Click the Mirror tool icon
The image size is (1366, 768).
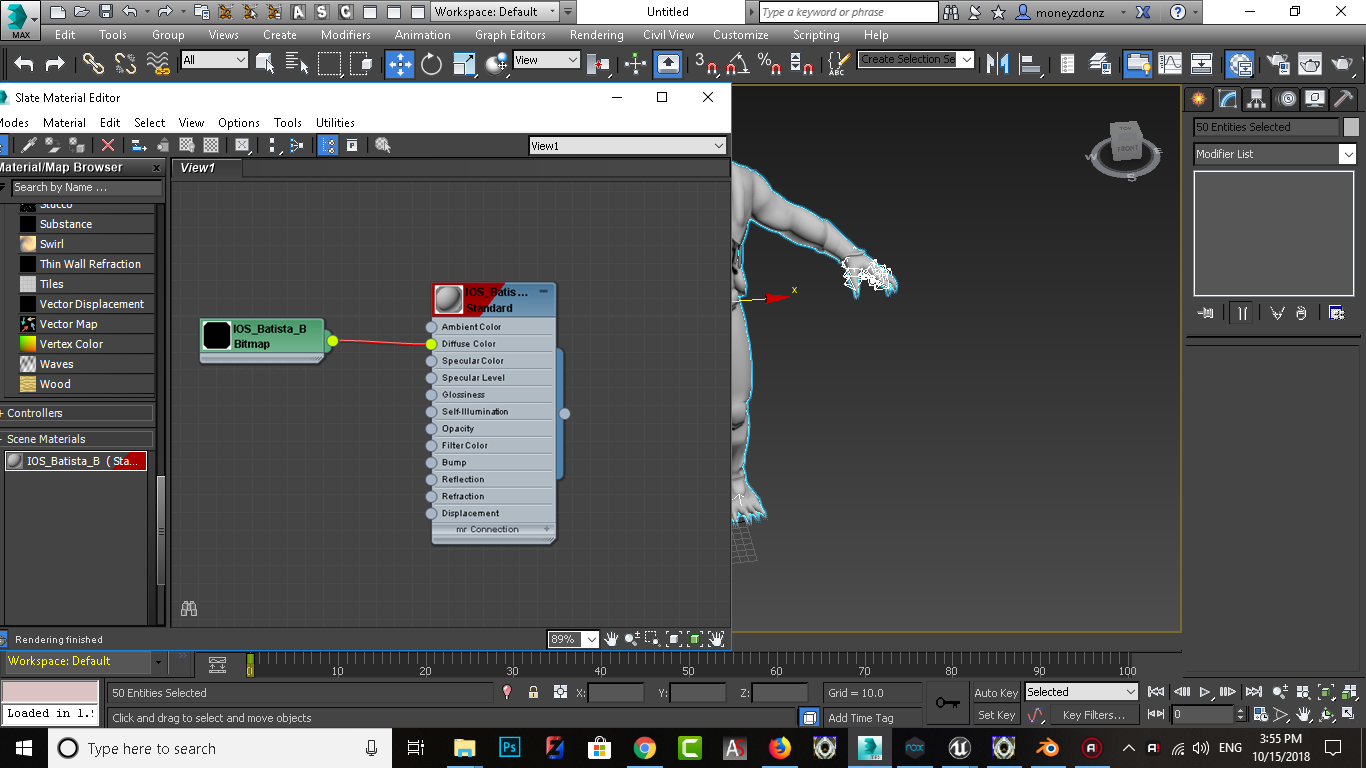point(997,64)
